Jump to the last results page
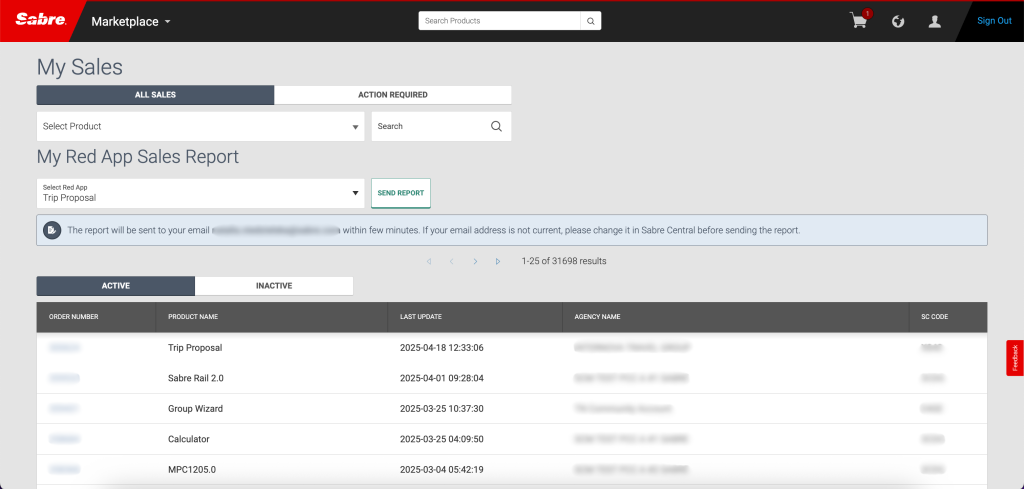 coord(498,261)
